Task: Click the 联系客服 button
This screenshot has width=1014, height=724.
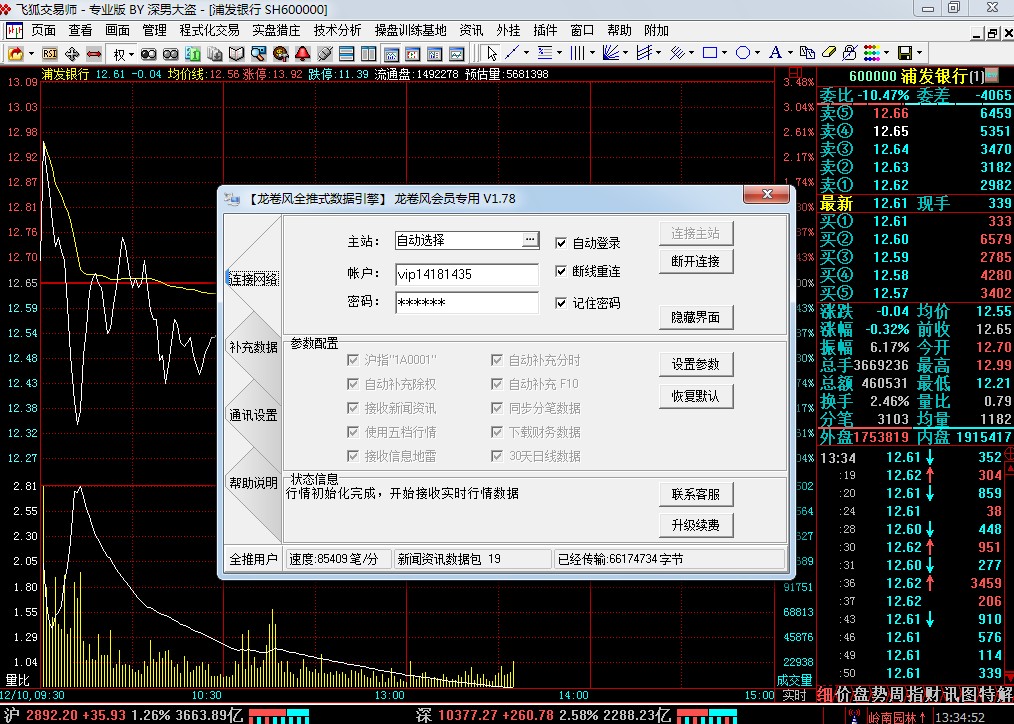Action: [696, 494]
